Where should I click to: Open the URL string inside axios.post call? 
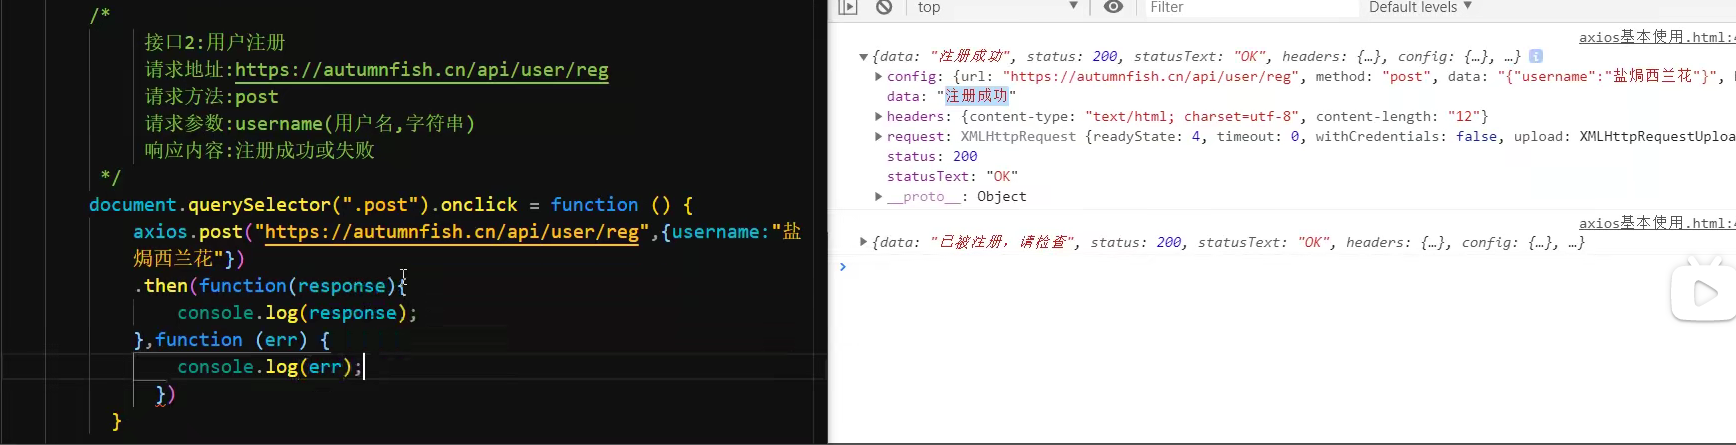[x=452, y=232]
